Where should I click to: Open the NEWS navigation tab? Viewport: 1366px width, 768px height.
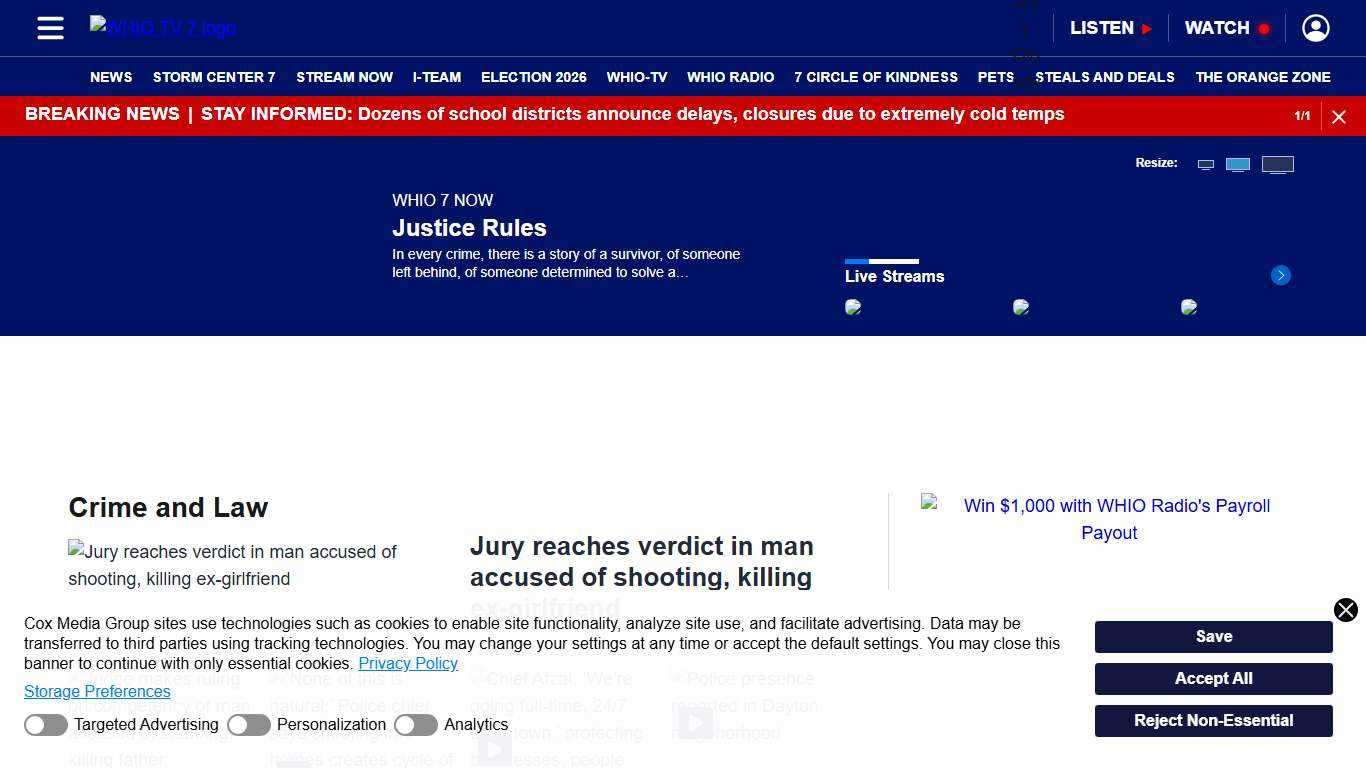point(111,77)
